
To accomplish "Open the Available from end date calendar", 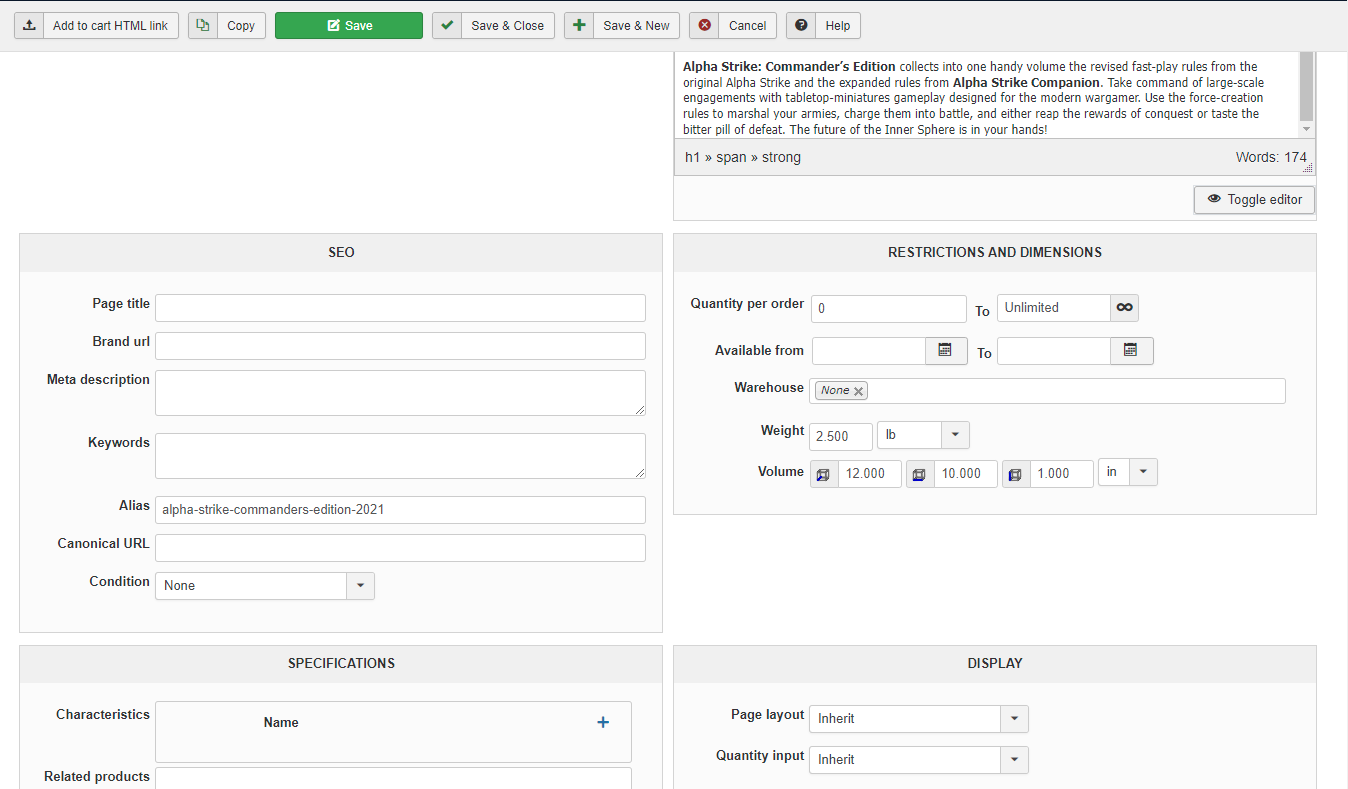I will pyautogui.click(x=1131, y=351).
